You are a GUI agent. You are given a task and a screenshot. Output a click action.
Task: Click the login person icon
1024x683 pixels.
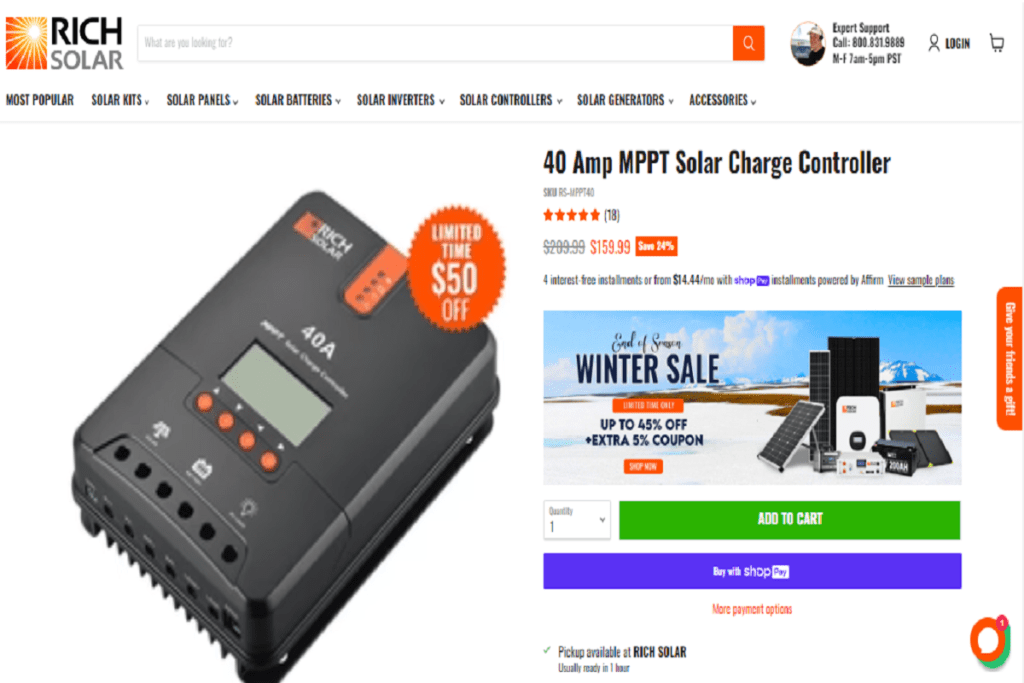tap(934, 43)
